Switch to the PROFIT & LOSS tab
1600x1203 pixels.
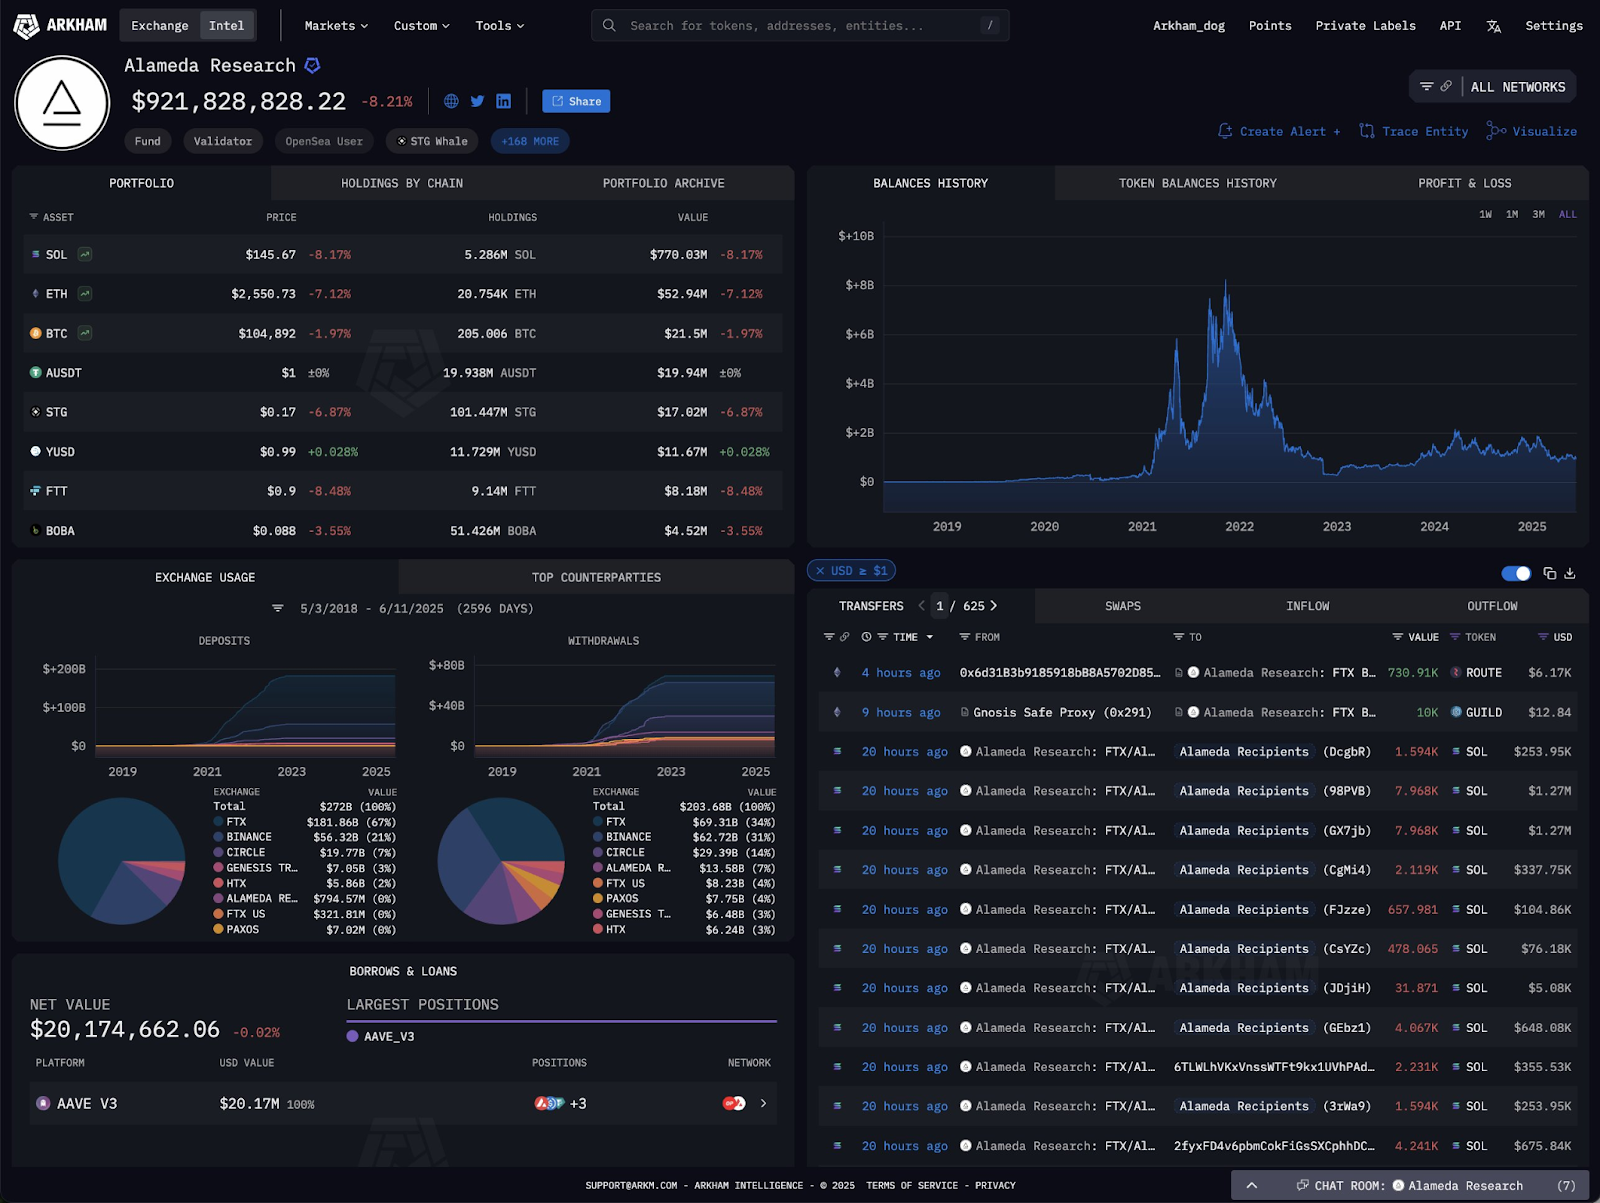pyautogui.click(x=1464, y=183)
